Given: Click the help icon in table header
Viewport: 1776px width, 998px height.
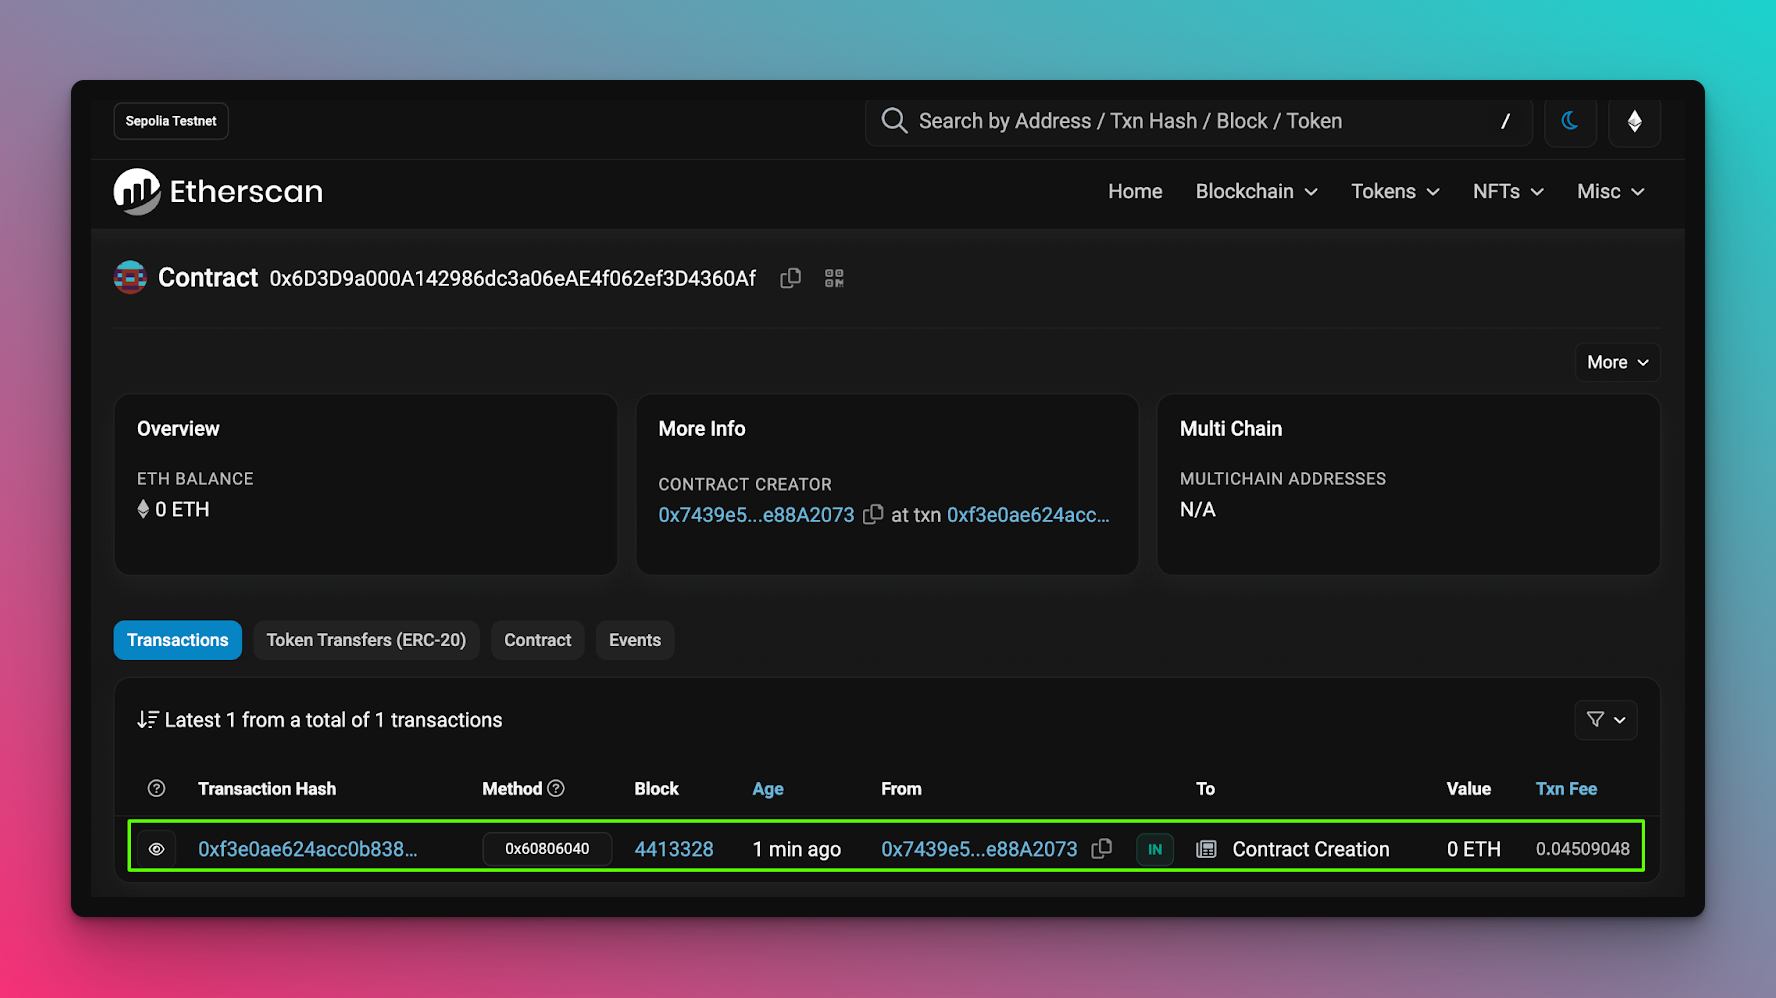Looking at the screenshot, I should pyautogui.click(x=156, y=789).
